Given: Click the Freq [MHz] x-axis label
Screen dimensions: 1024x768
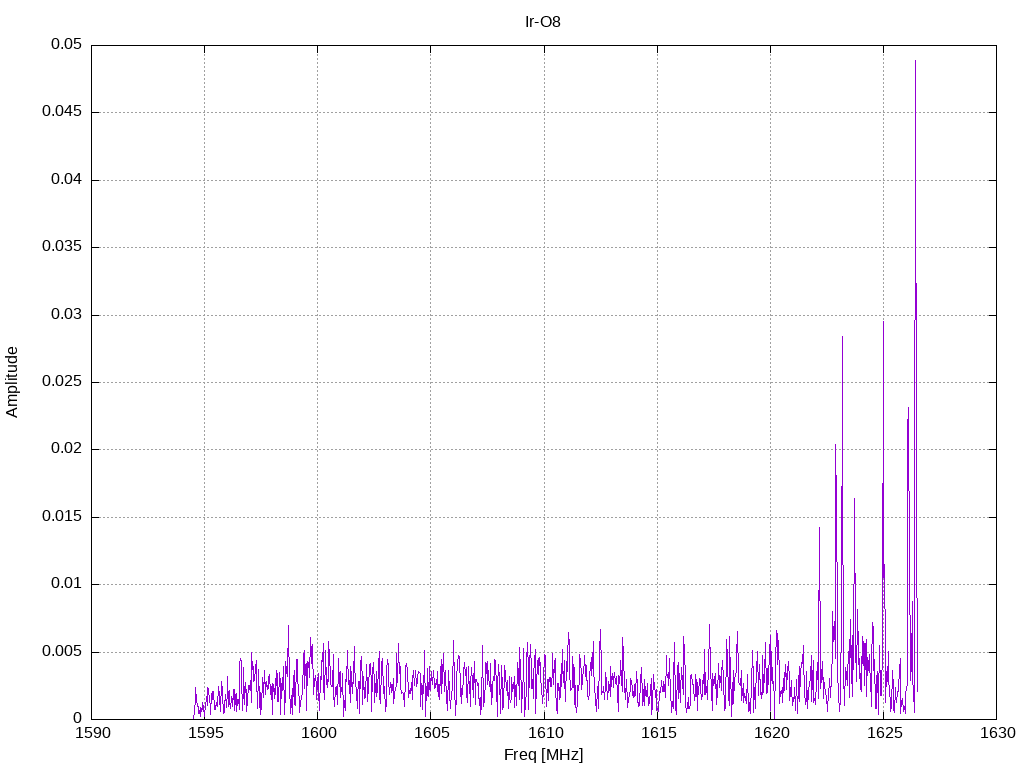Looking at the screenshot, I should (x=543, y=755).
